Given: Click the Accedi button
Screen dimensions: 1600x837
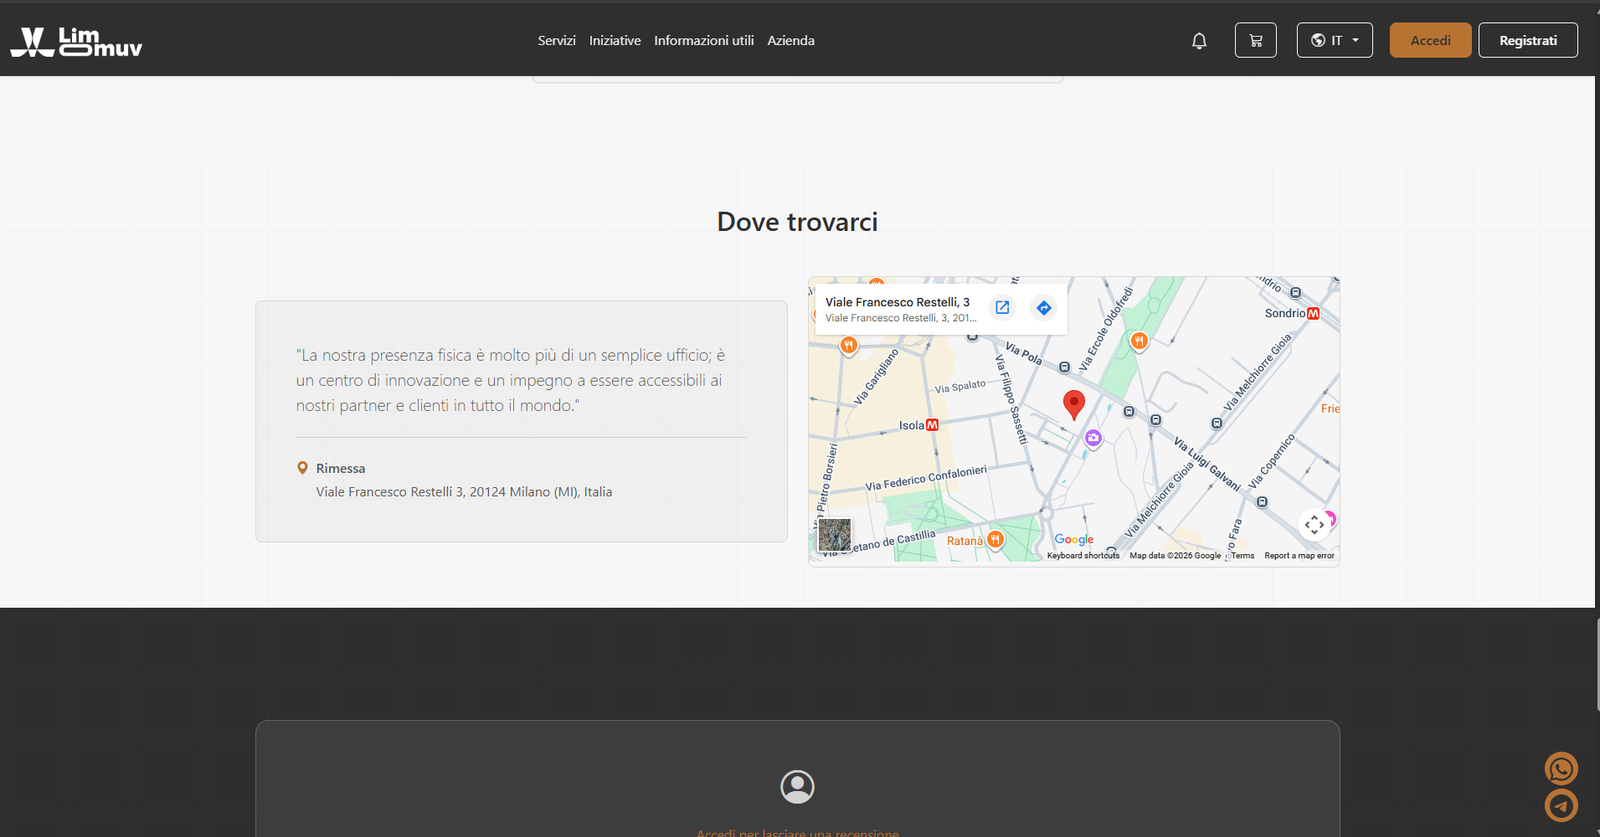Looking at the screenshot, I should click(1430, 40).
